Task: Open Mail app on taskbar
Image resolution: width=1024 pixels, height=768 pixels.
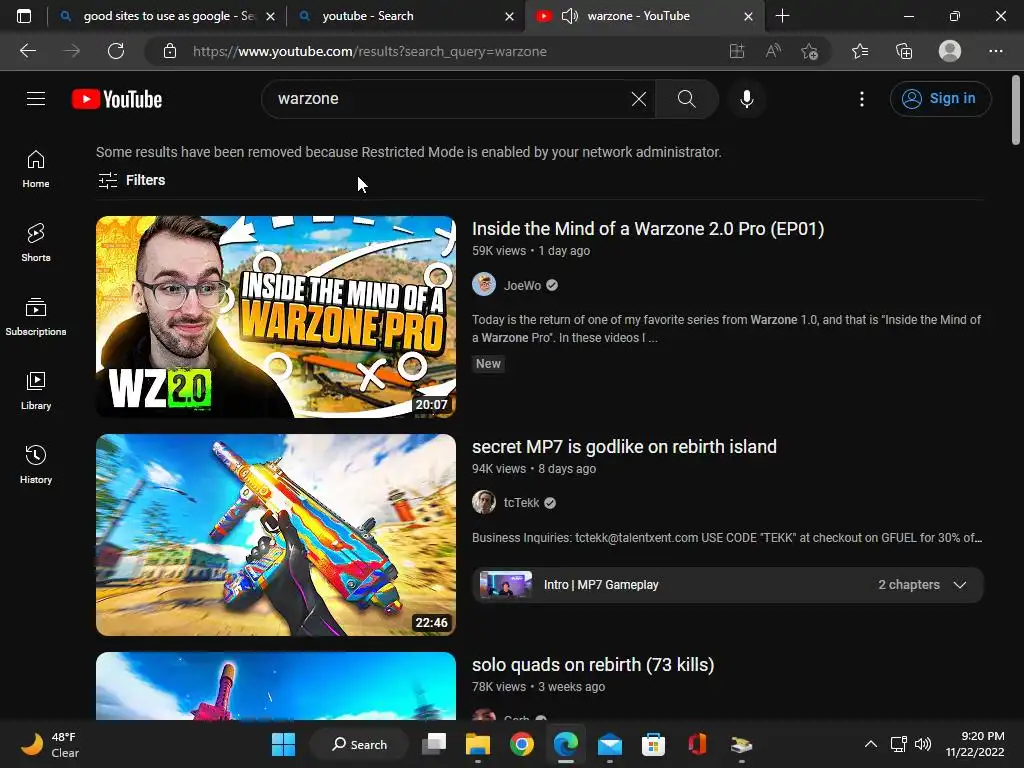Action: (x=609, y=744)
